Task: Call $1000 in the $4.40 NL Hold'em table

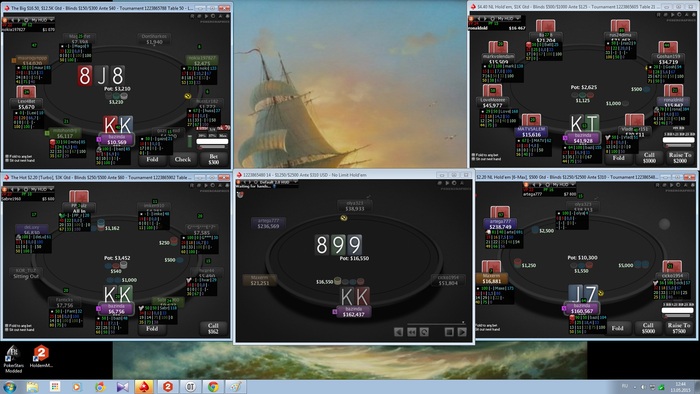Action: tap(649, 158)
